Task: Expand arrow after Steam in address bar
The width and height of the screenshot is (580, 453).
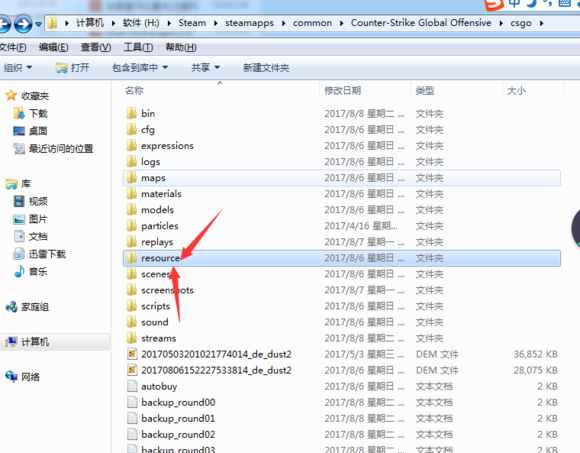Action: click(216, 23)
